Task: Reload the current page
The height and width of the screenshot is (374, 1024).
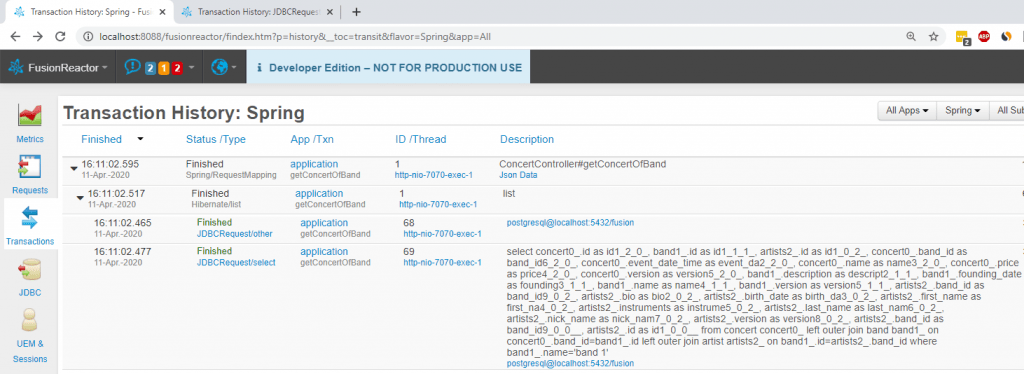Action: 60,37
